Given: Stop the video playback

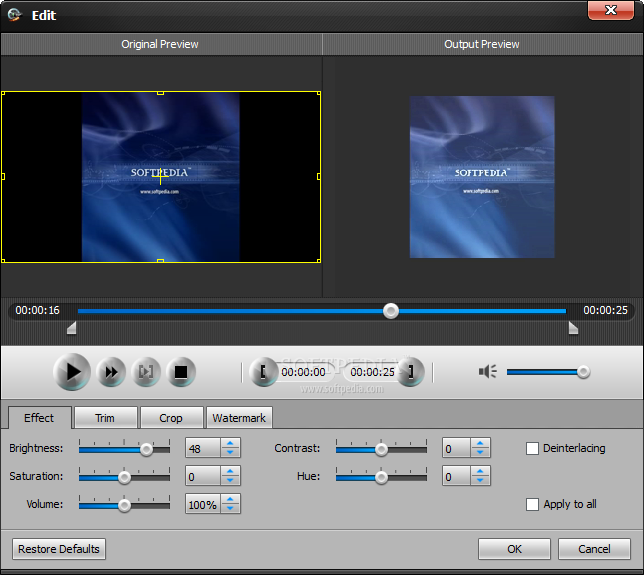Looking at the screenshot, I should coord(181,372).
